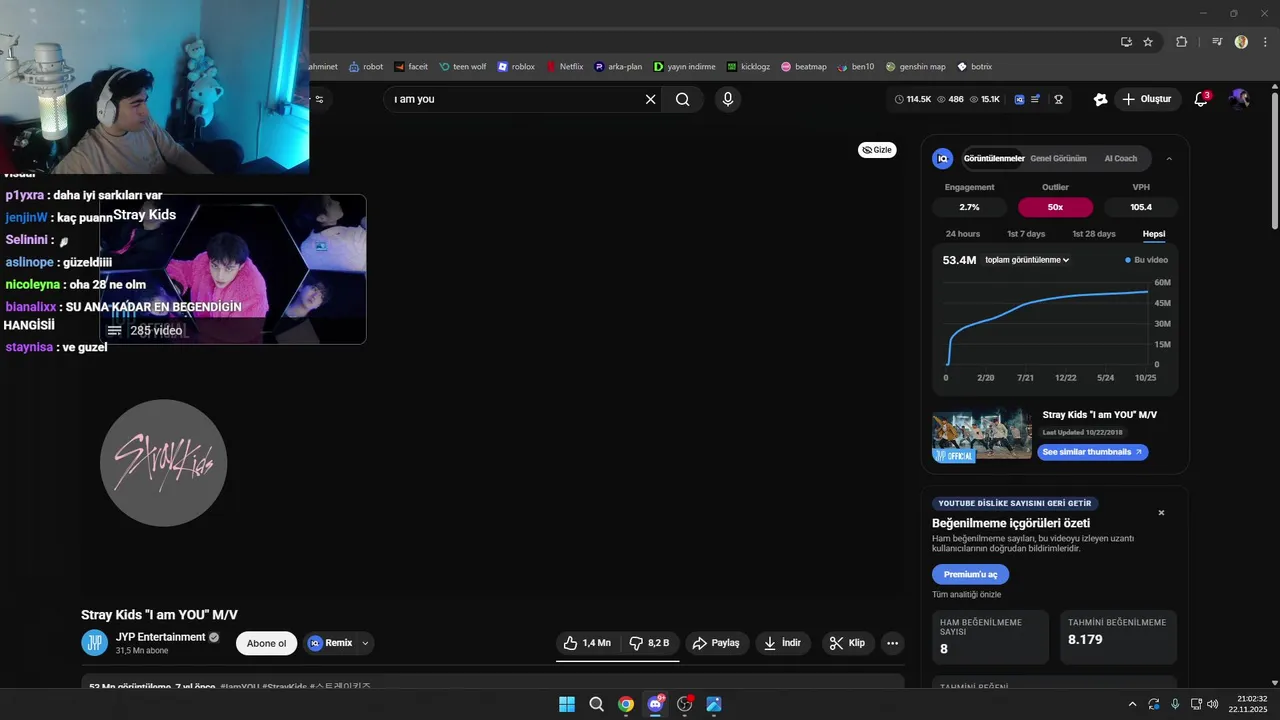
Task: Open search filter sliders icon
Action: tap(320, 99)
